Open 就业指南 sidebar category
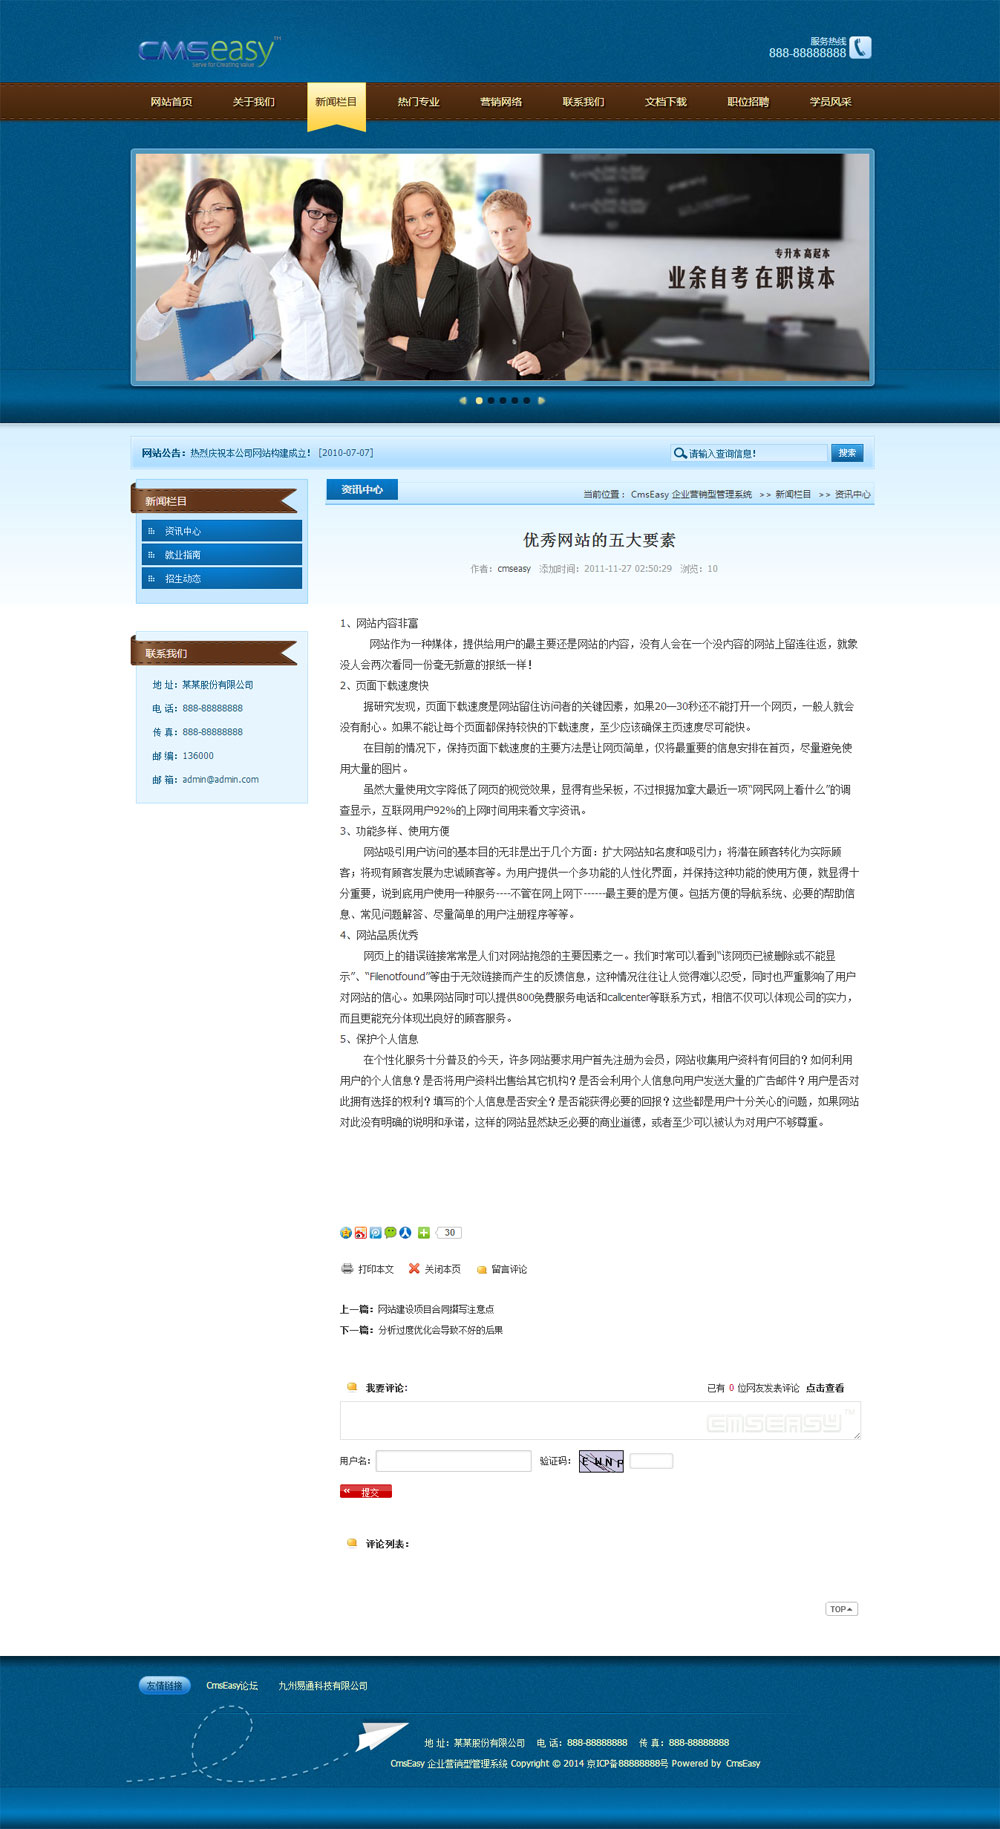This screenshot has height=1829, width=1000. (x=222, y=555)
